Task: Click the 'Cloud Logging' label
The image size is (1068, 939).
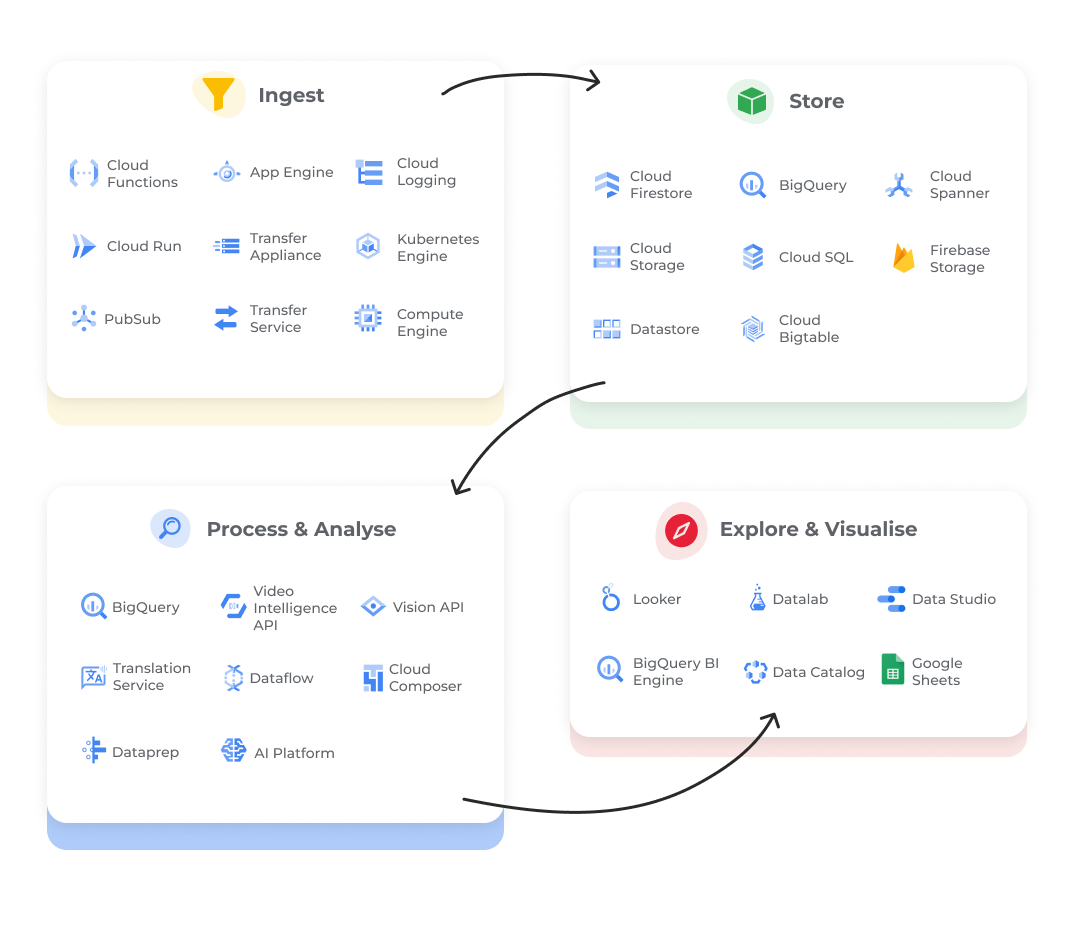Action: [426, 172]
